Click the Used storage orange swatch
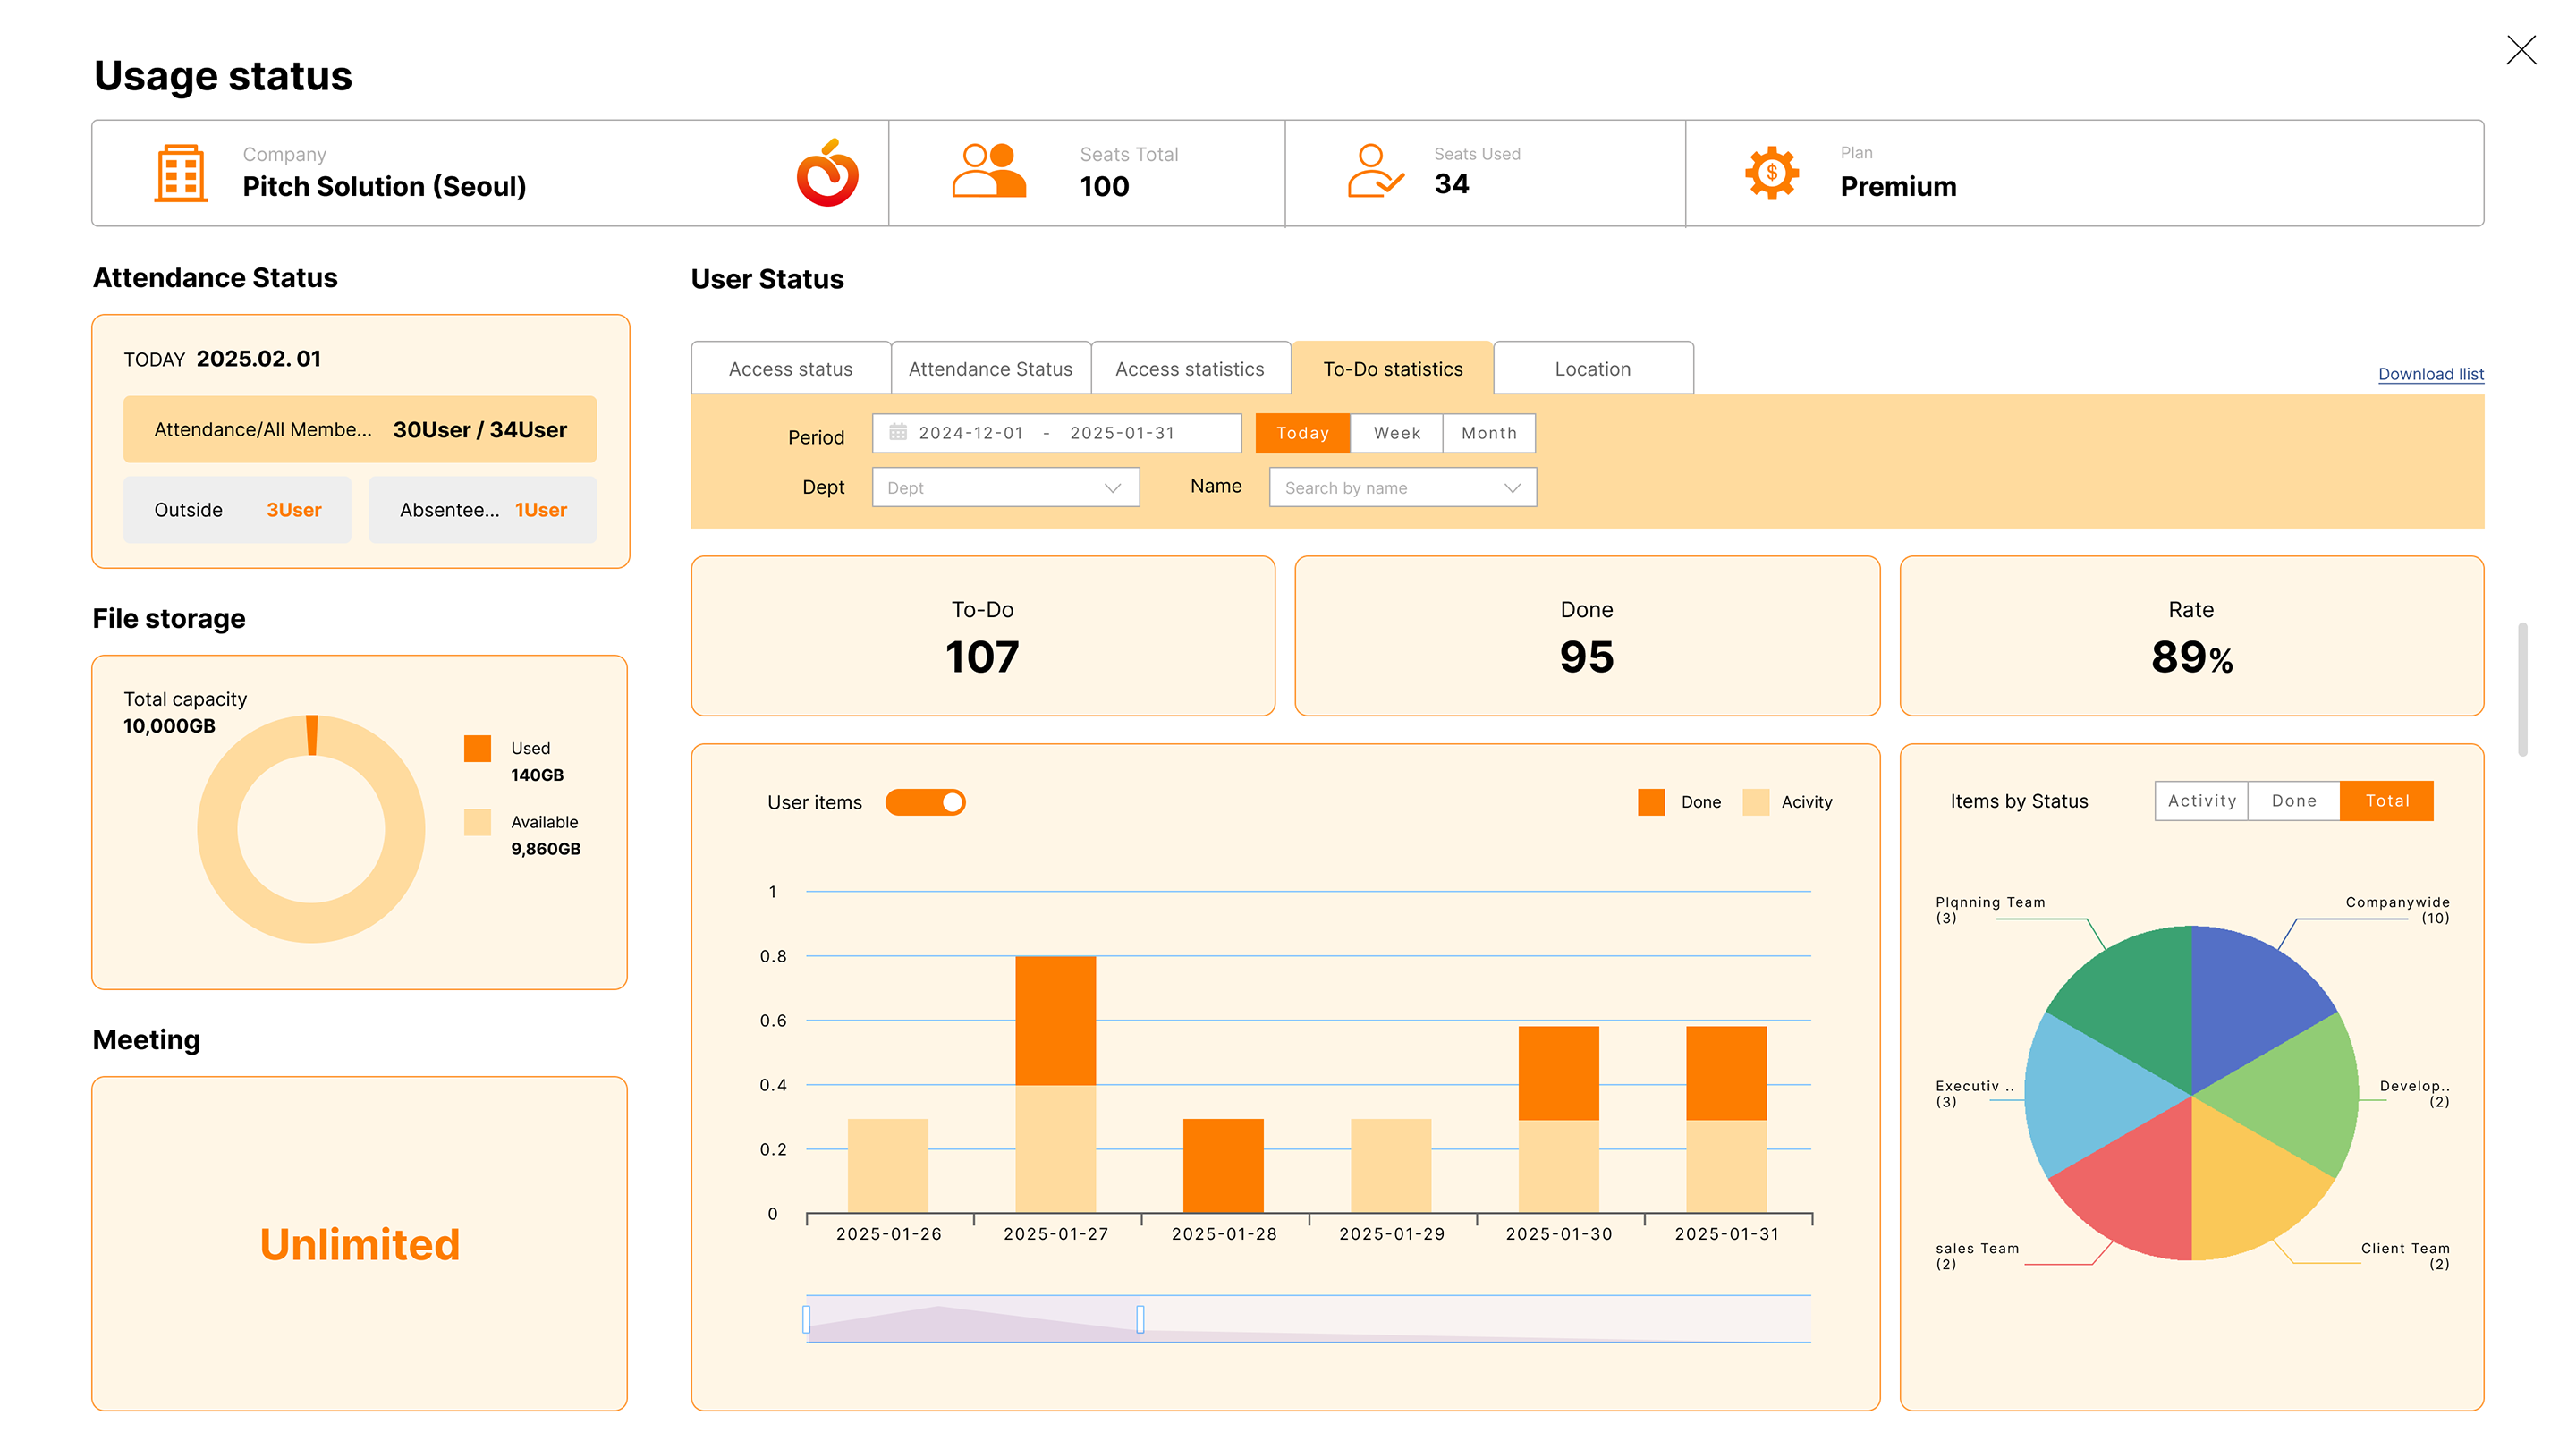The width and height of the screenshot is (2576, 1449). 478,749
